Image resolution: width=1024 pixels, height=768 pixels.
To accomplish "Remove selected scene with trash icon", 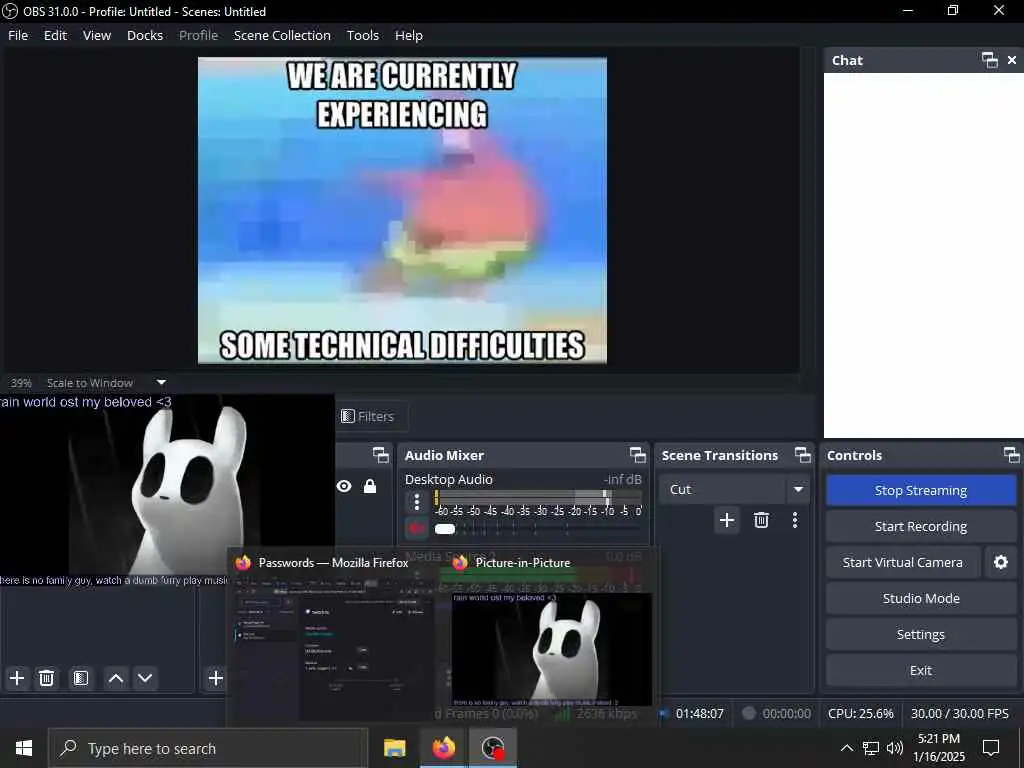I will [x=46, y=678].
